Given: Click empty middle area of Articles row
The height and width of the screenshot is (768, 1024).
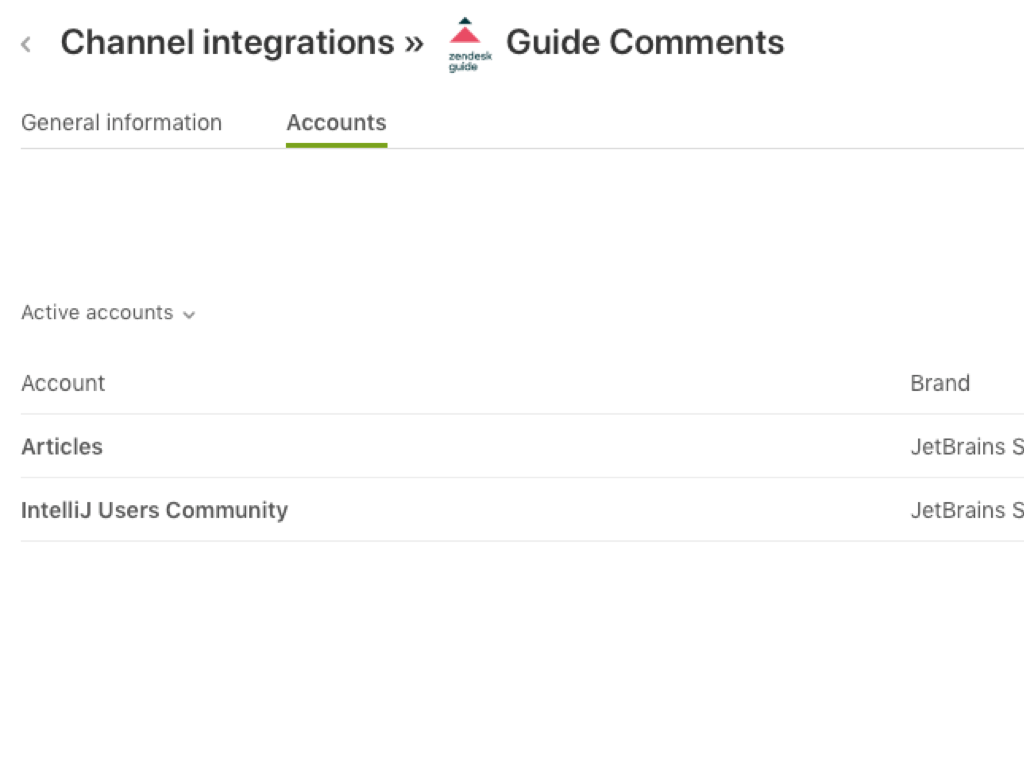Looking at the screenshot, I should click(500, 447).
